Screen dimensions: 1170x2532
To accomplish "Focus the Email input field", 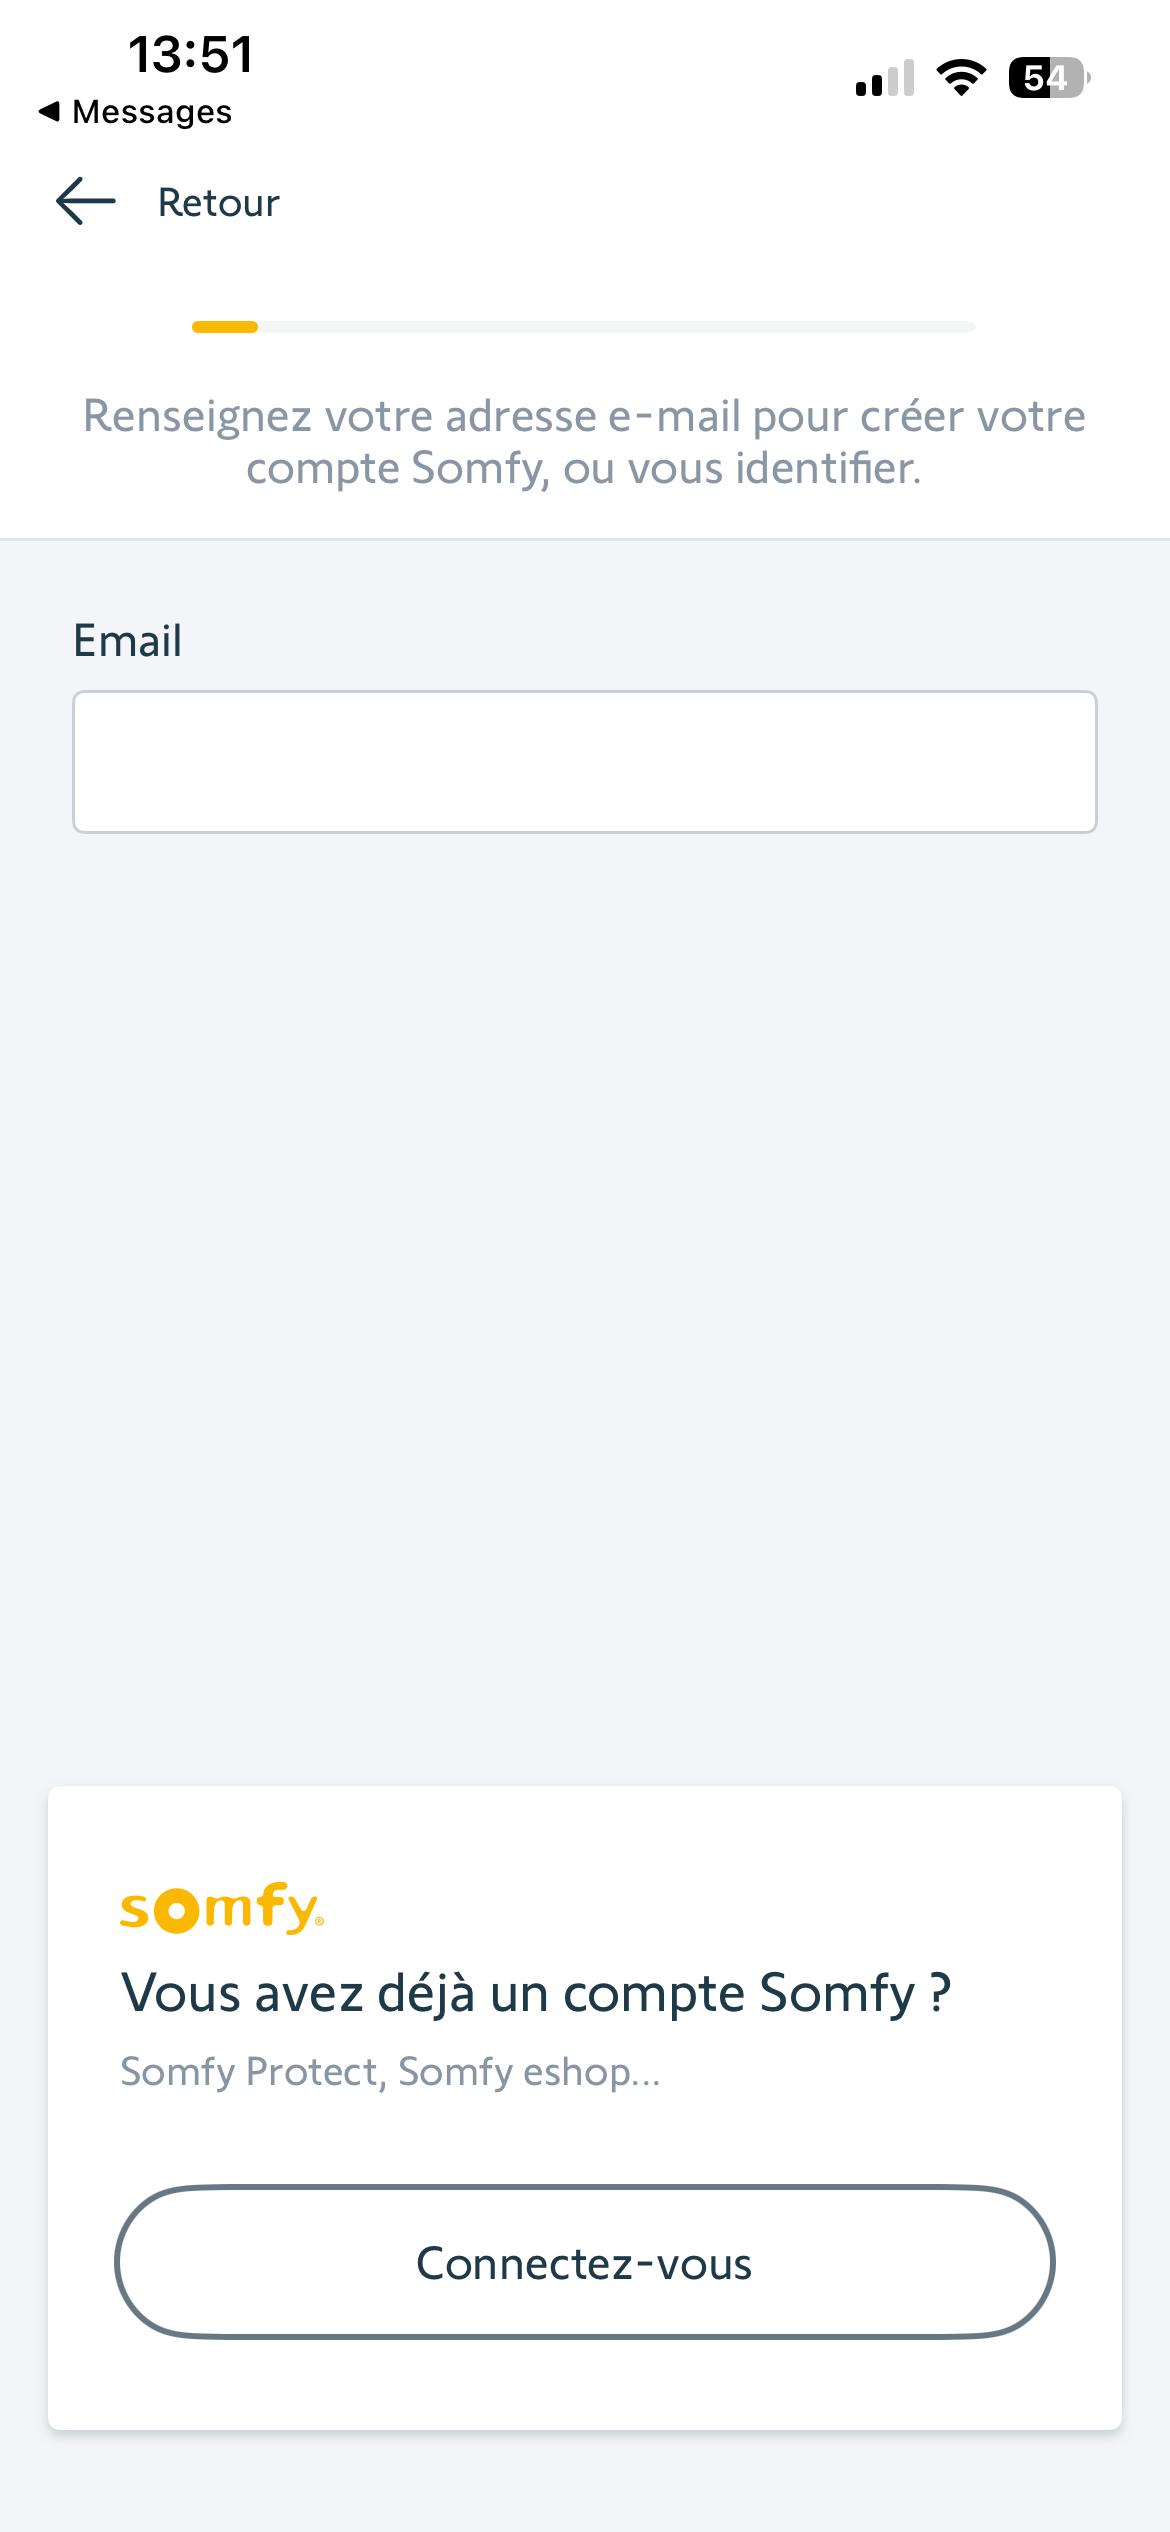I will click(x=585, y=762).
